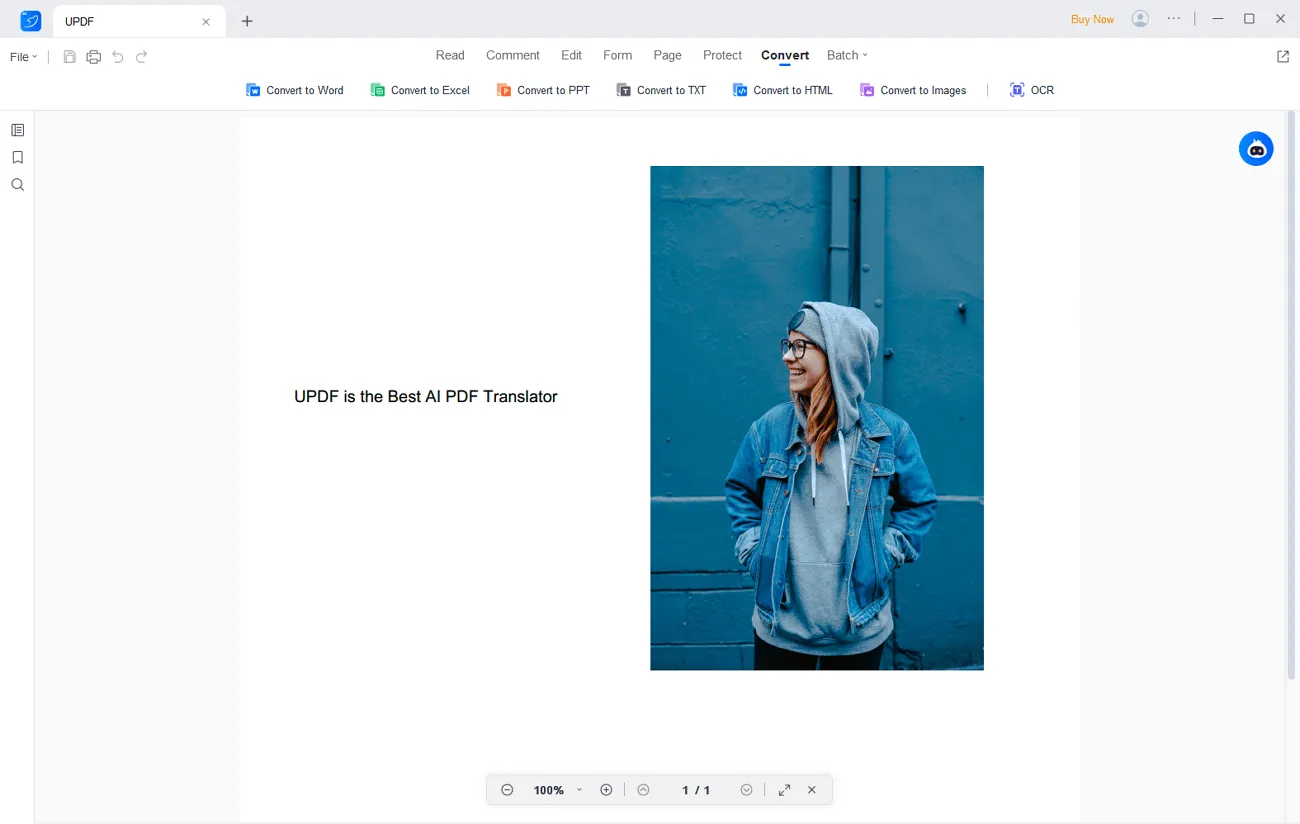This screenshot has height=824, width=1300.
Task: Maximize the UPDF window
Action: coord(1249,19)
